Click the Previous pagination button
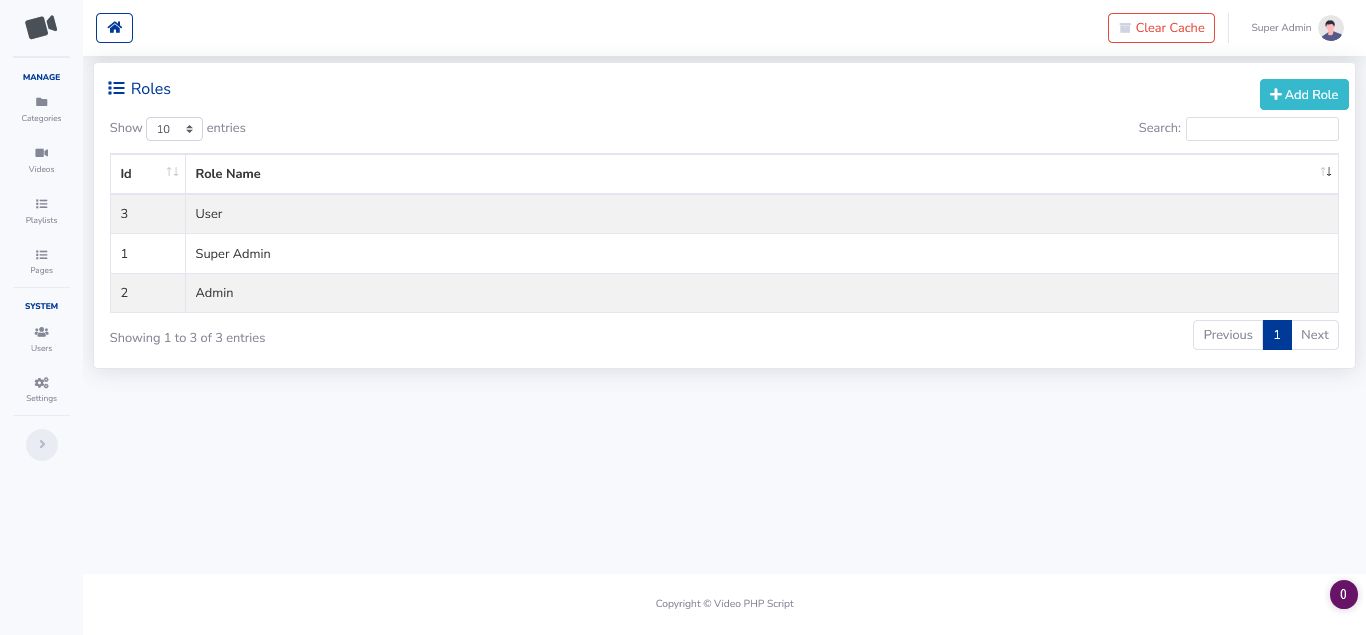 [1227, 335]
